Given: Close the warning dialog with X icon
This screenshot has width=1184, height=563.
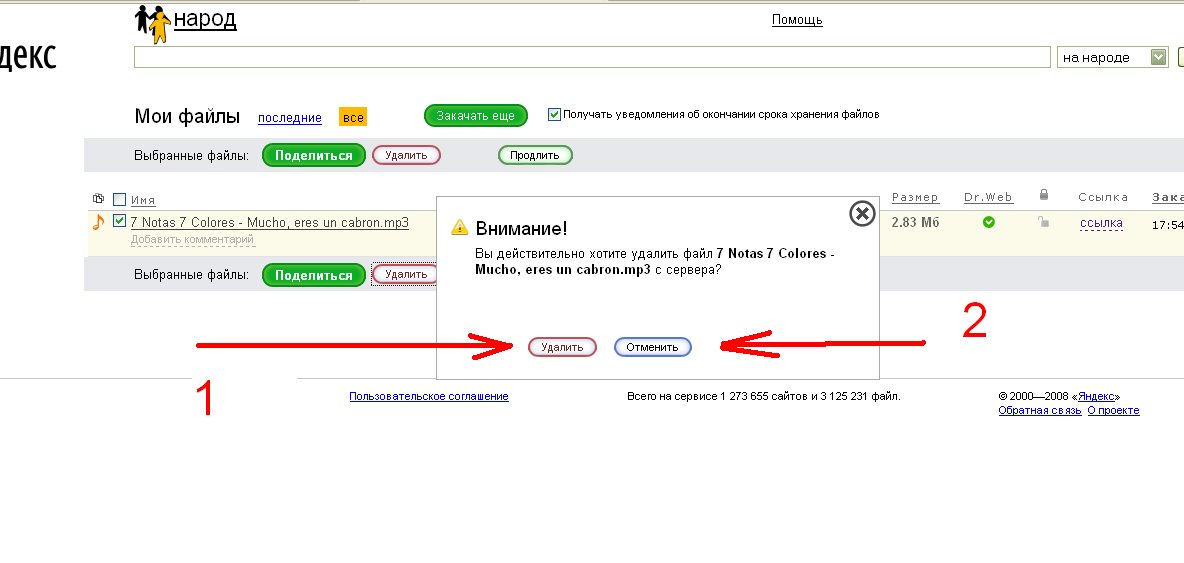Looking at the screenshot, I should click(862, 214).
